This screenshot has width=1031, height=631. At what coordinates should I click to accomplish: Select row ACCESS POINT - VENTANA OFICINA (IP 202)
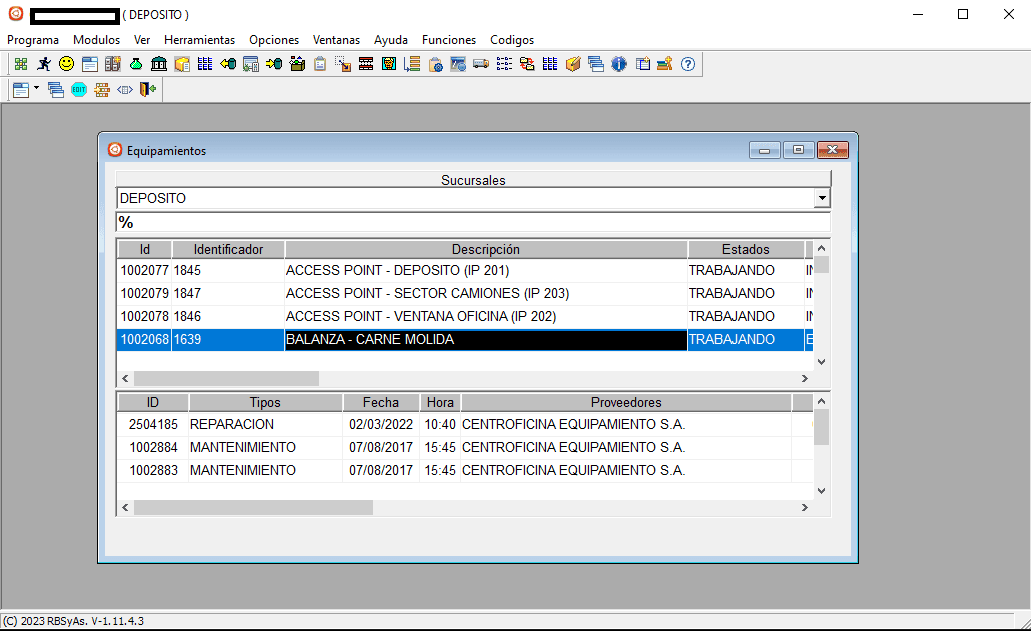465,316
